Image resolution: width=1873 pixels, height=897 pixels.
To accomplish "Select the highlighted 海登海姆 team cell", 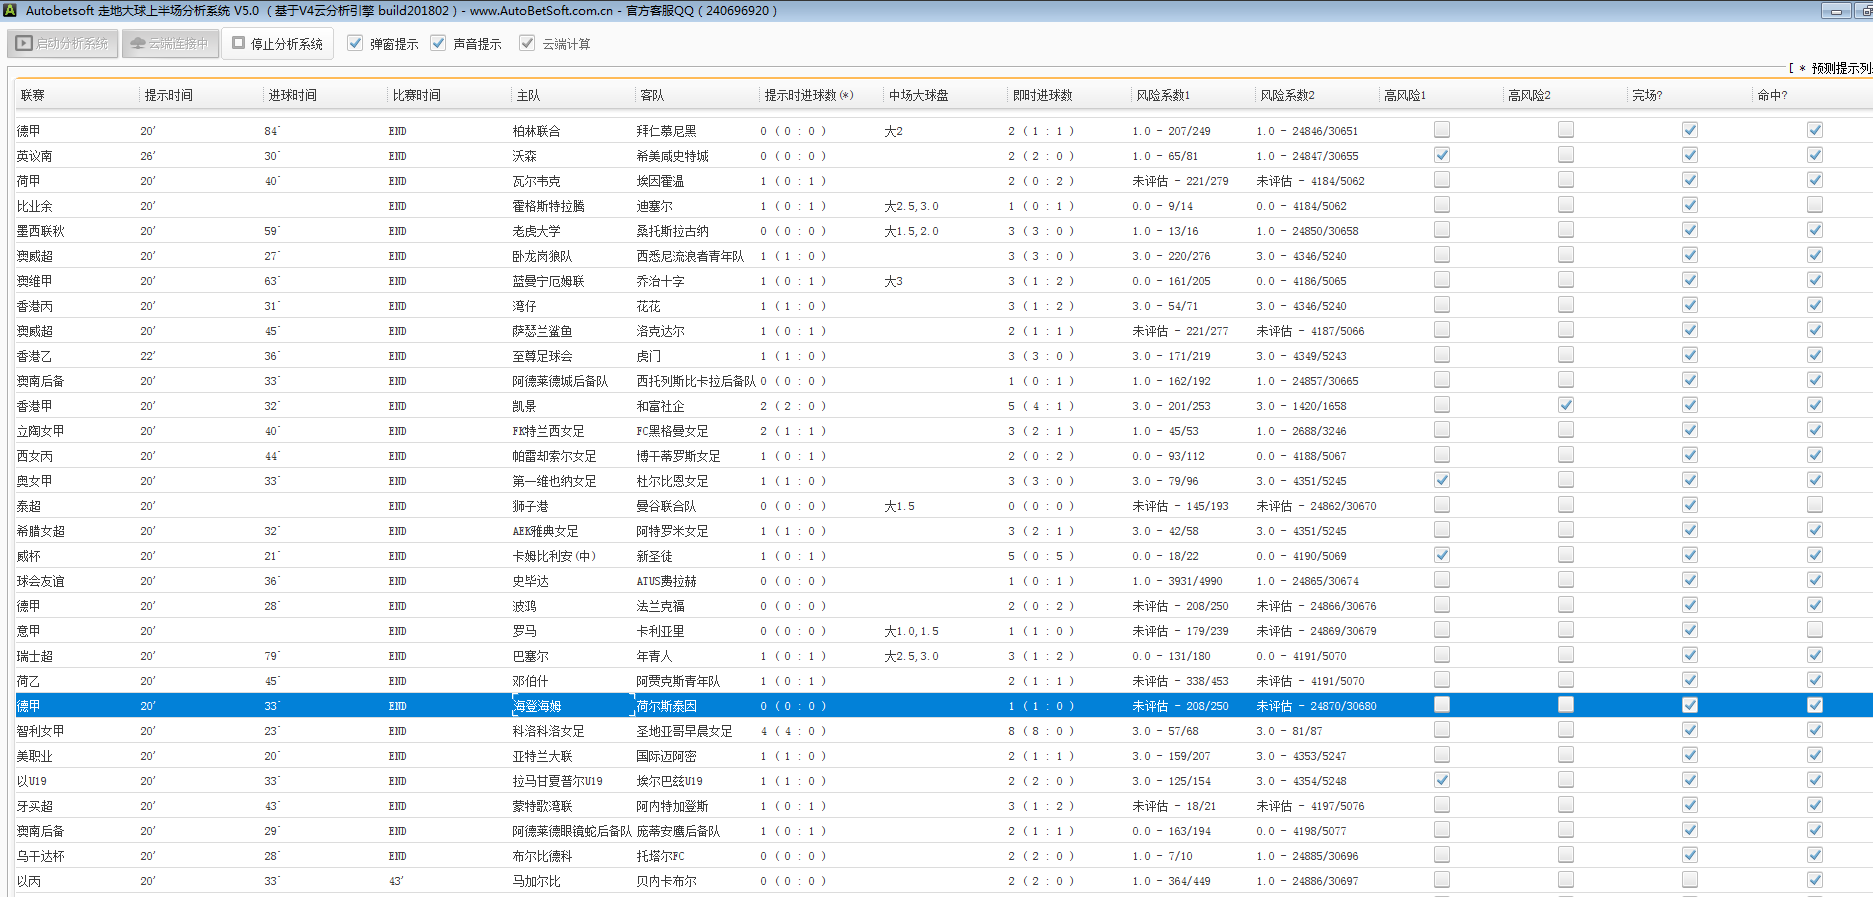I will [537, 706].
